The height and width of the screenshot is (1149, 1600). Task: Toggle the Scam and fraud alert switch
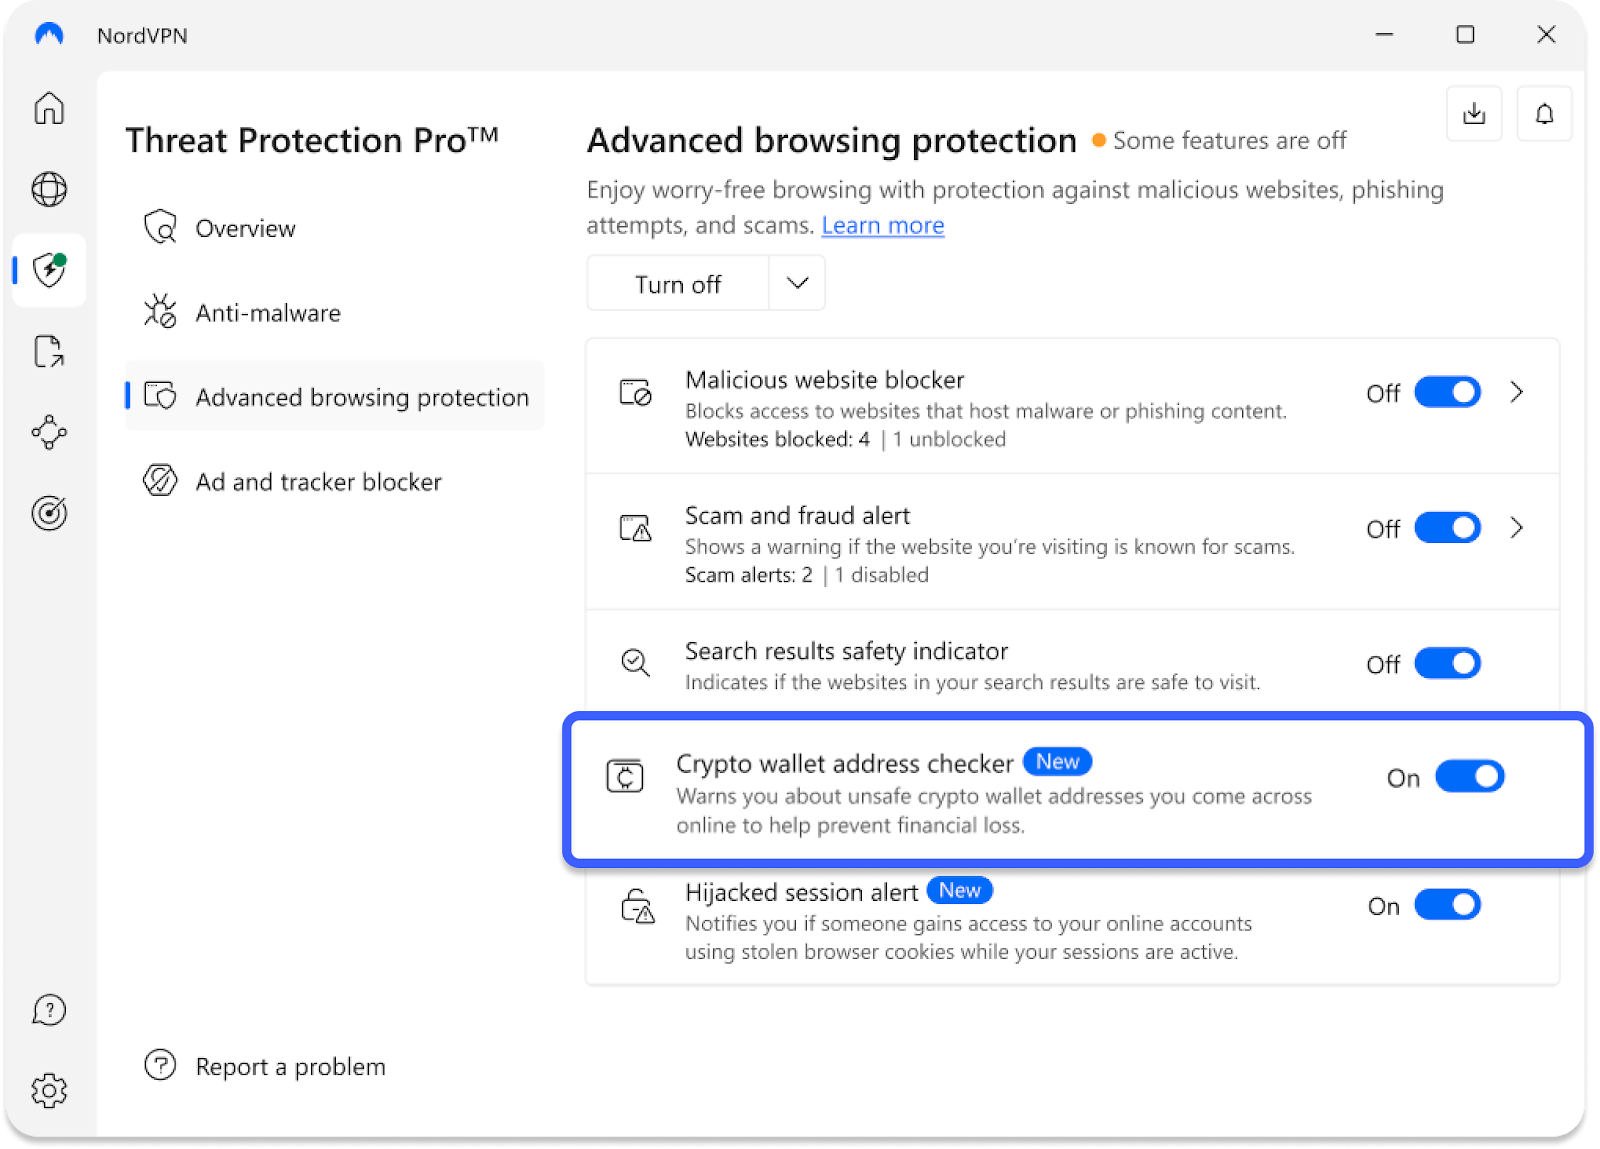click(1447, 528)
